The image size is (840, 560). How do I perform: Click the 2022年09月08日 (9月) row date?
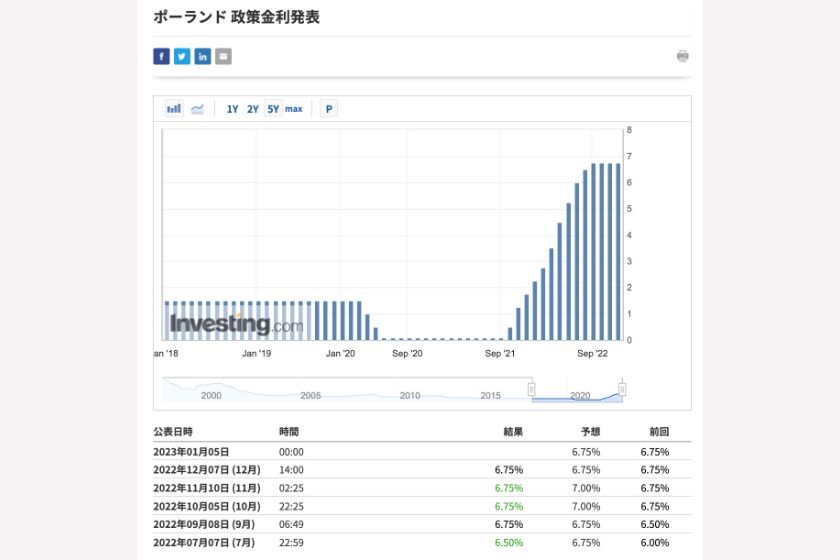point(204,524)
